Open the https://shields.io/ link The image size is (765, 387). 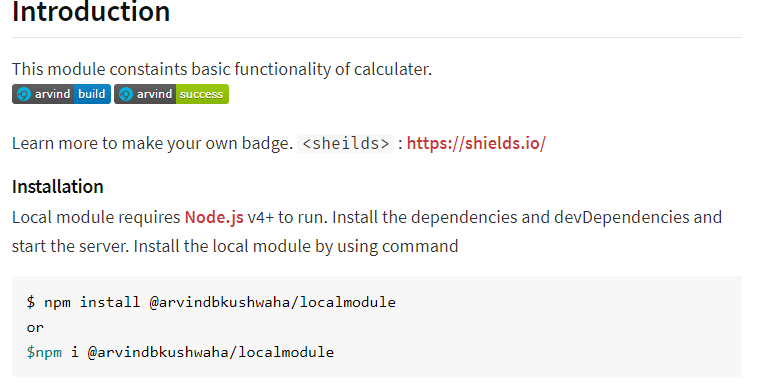click(476, 143)
